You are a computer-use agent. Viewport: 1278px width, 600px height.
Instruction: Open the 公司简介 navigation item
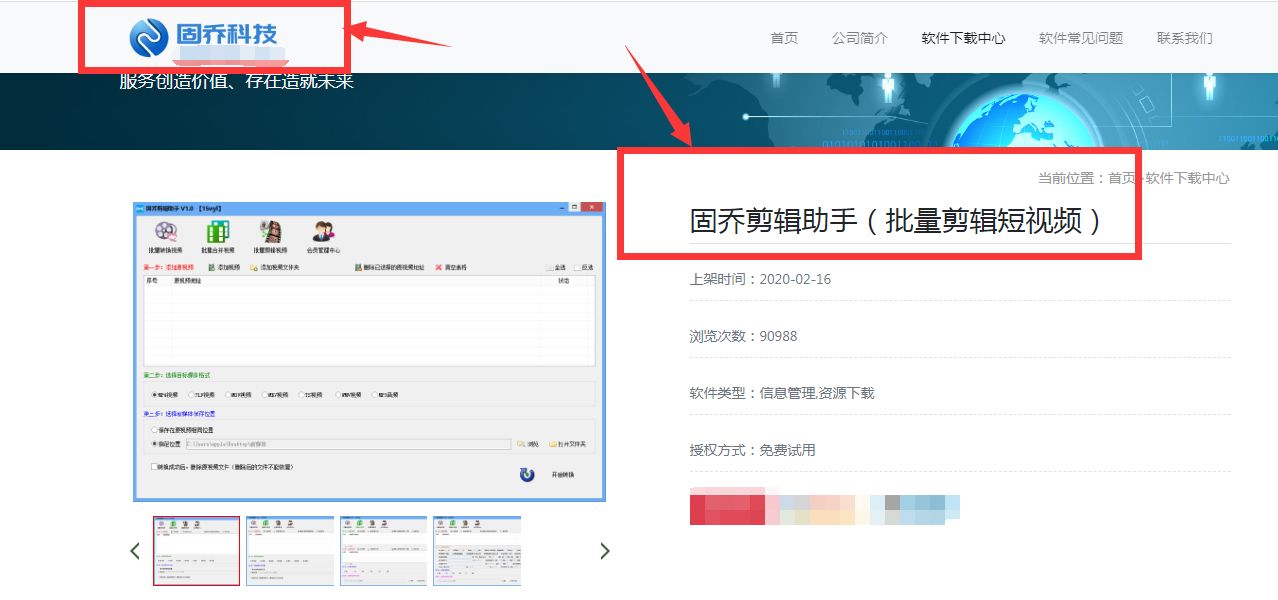coord(860,38)
